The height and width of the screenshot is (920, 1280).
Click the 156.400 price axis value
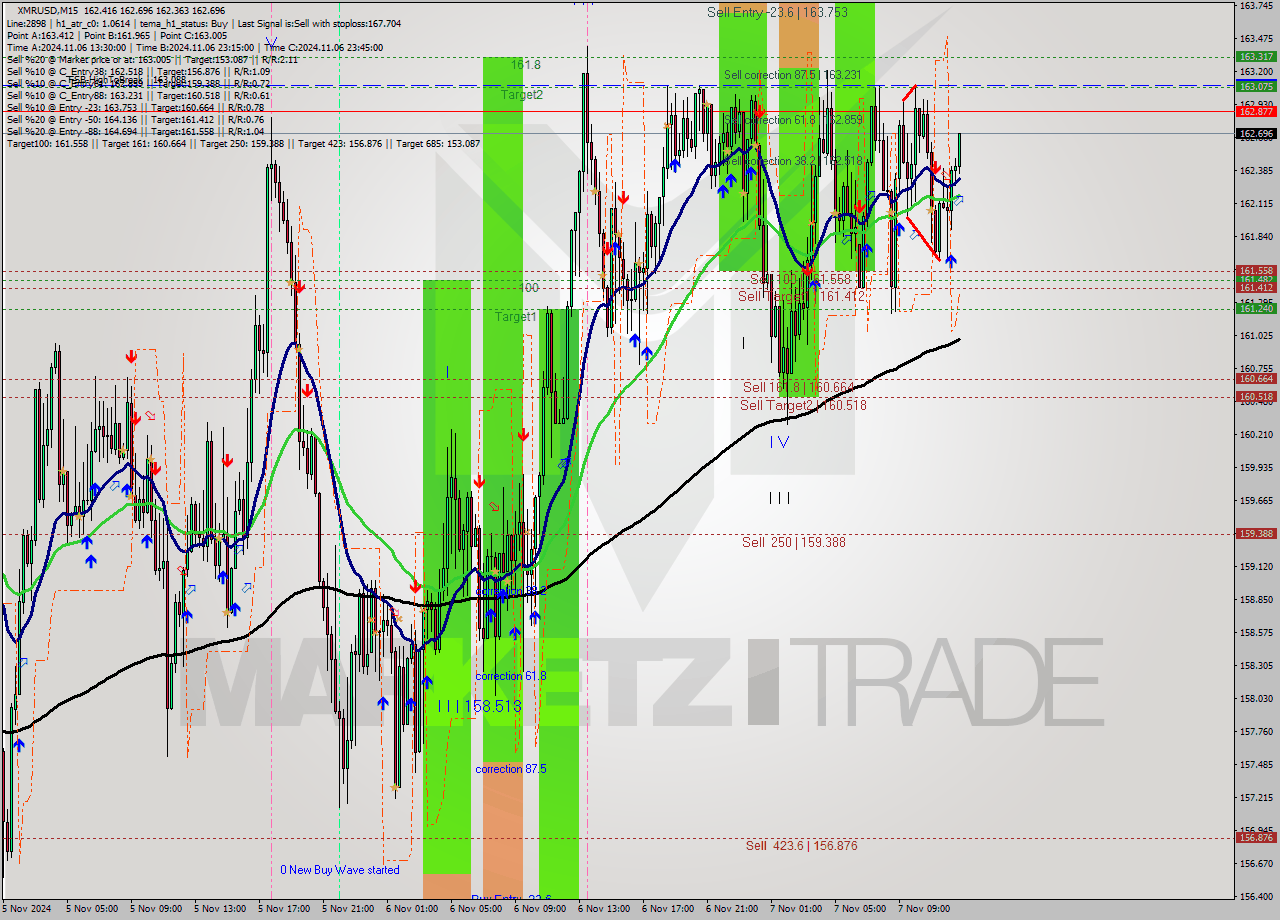[x=1256, y=896]
